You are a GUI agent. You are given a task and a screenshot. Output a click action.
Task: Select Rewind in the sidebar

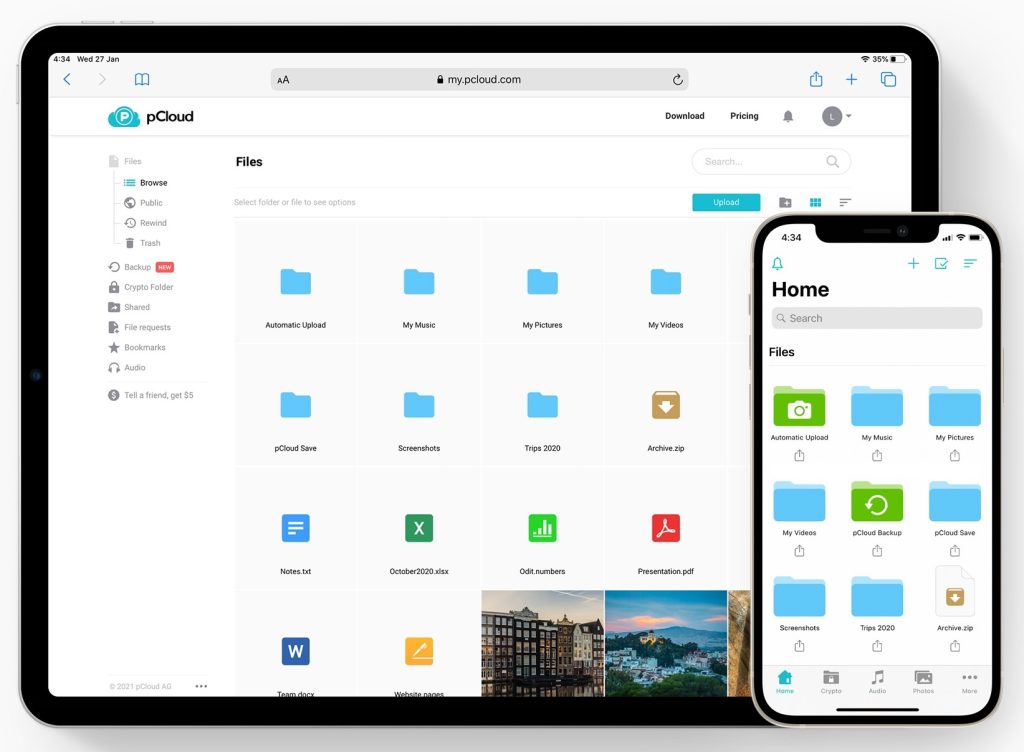153,223
